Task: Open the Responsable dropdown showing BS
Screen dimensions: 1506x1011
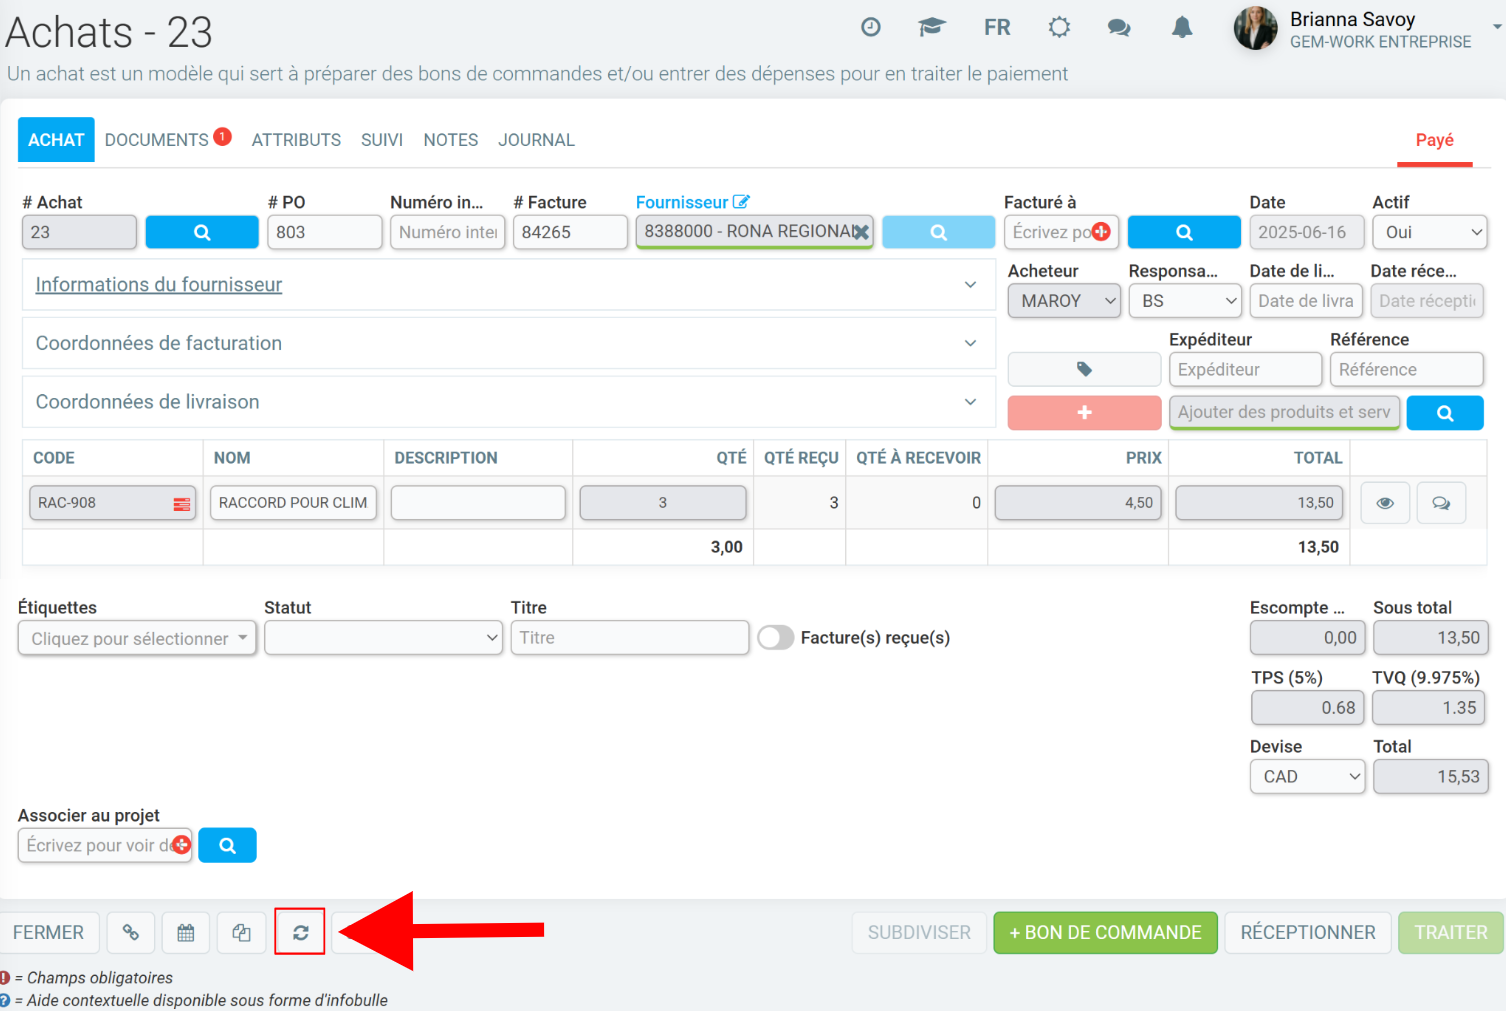Action: tap(1185, 301)
